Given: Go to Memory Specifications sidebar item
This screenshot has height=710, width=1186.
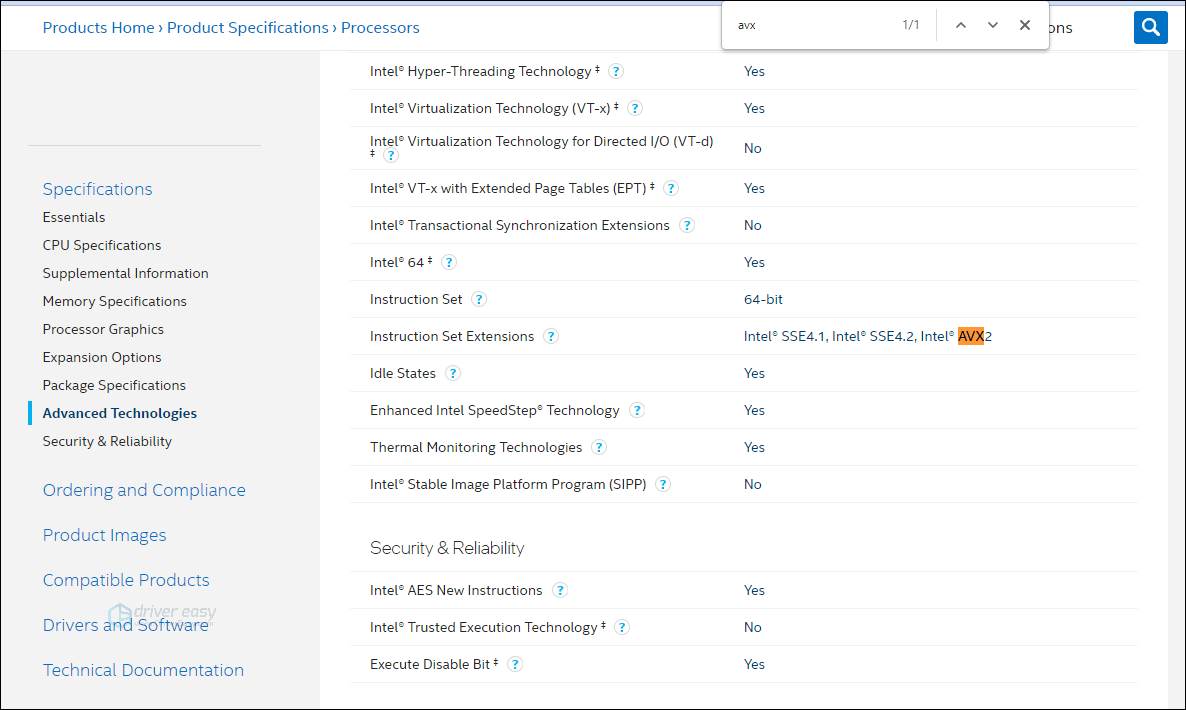Looking at the screenshot, I should pyautogui.click(x=114, y=302).
